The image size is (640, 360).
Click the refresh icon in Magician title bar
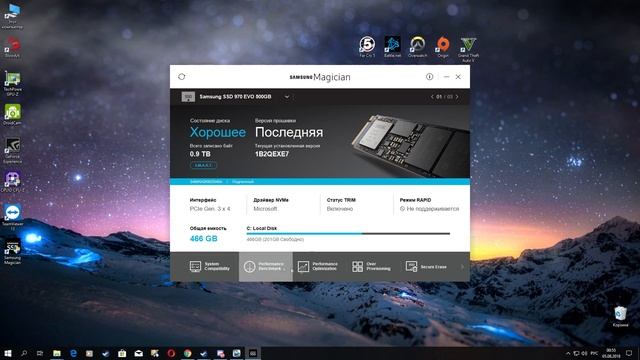(x=182, y=76)
